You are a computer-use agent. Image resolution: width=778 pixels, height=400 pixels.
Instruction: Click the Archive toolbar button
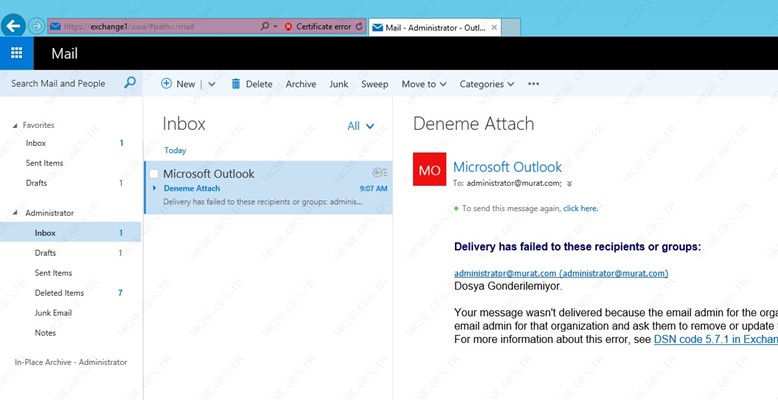(301, 84)
